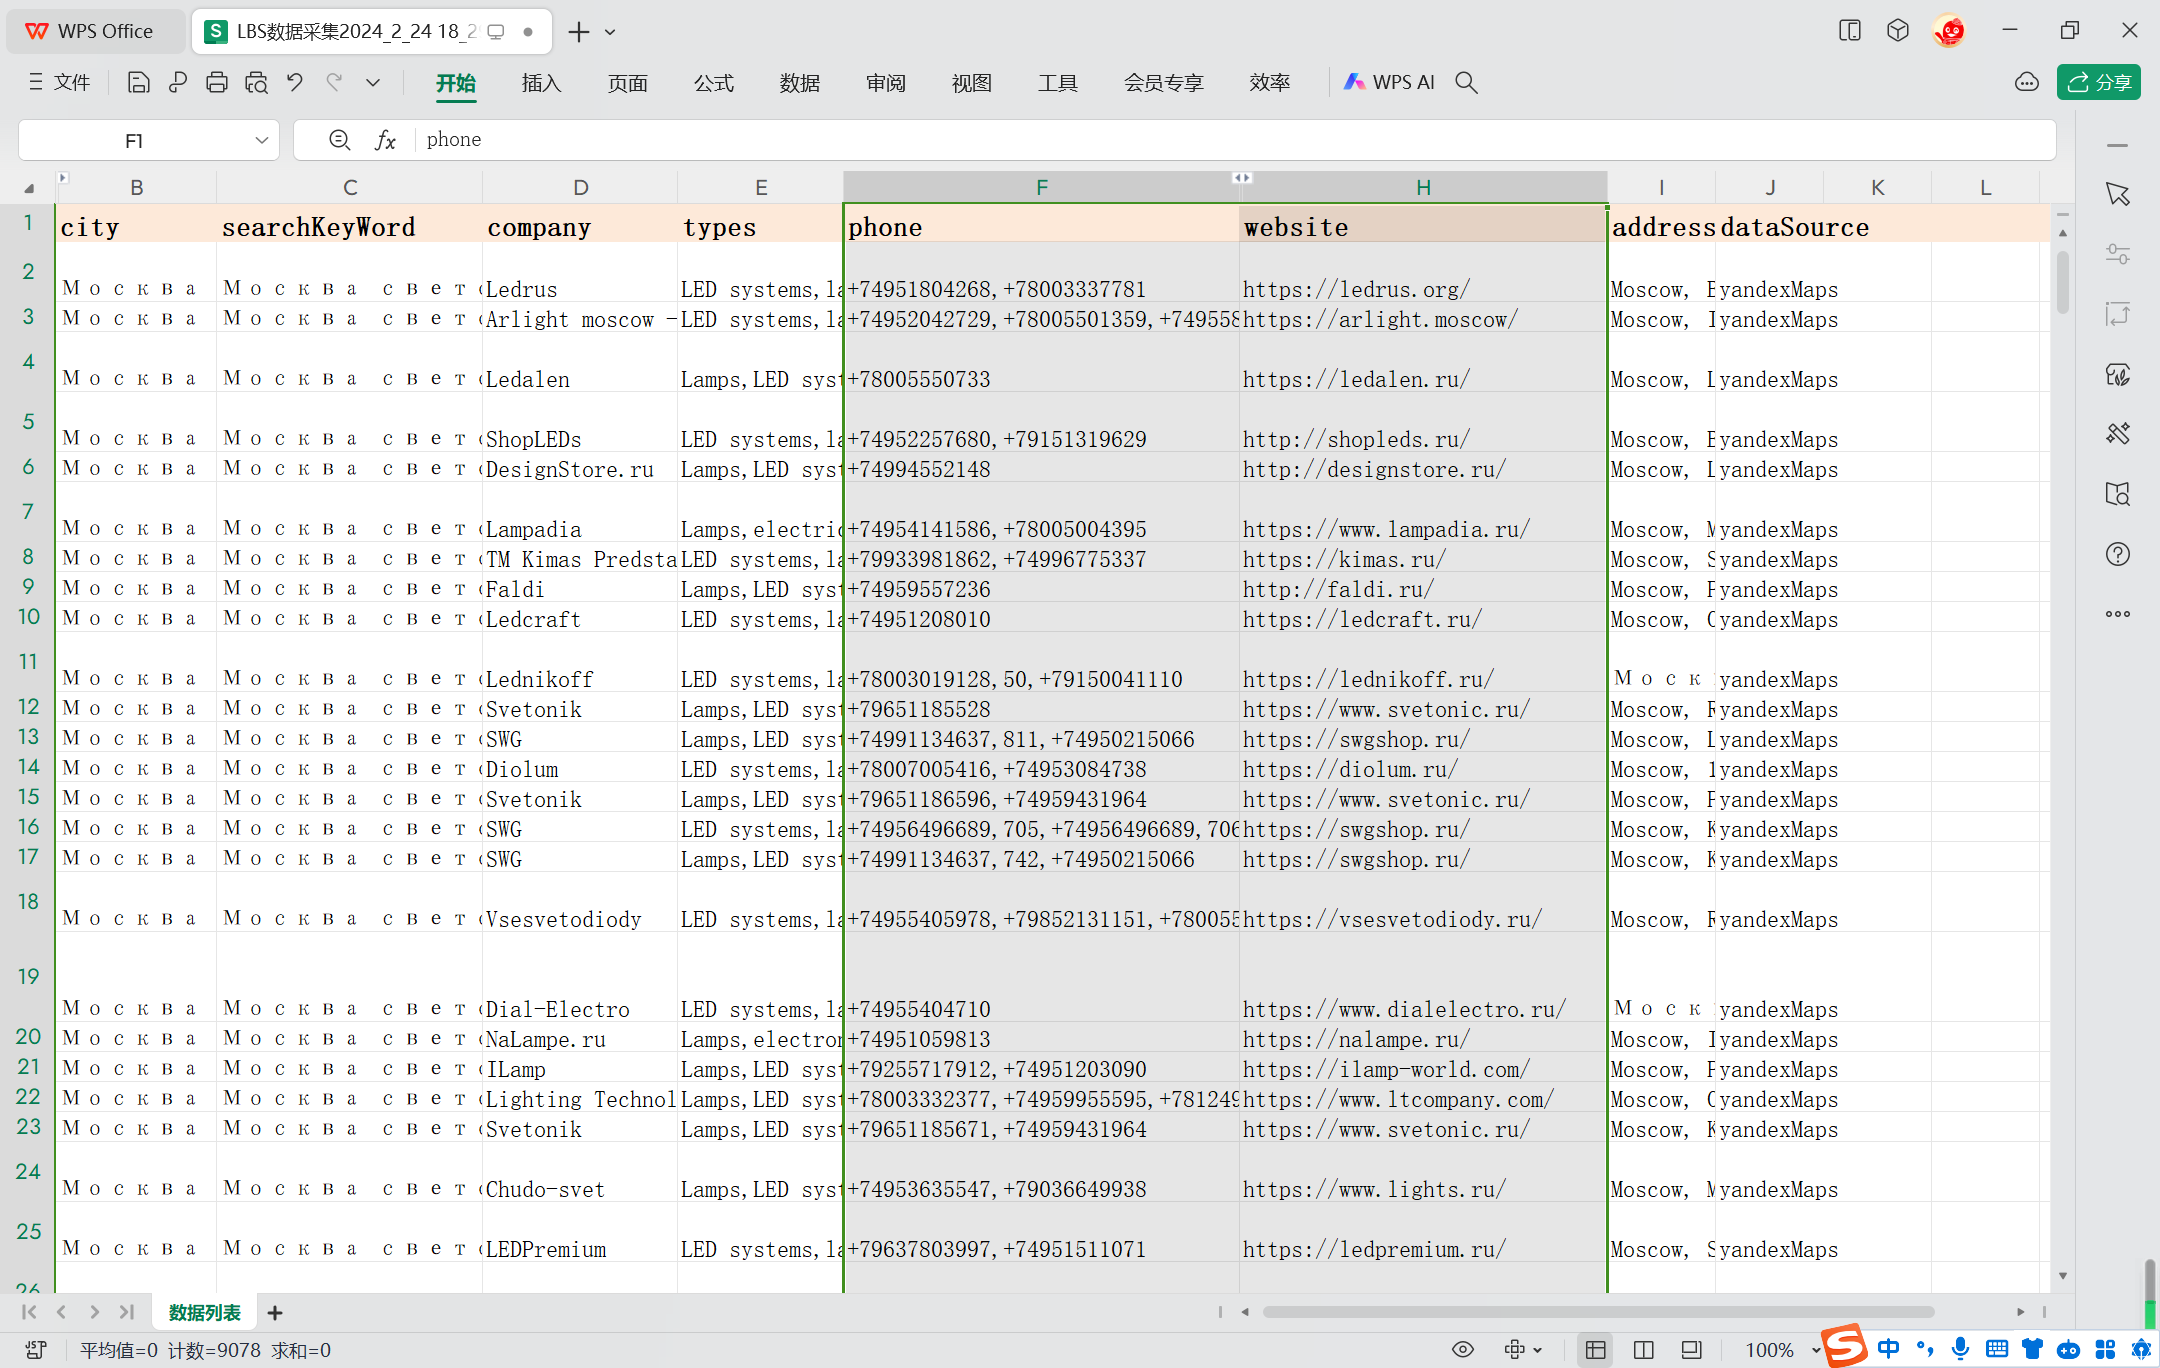This screenshot has height=1368, width=2160.
Task: Click the Redo arrow icon
Action: pyautogui.click(x=334, y=83)
